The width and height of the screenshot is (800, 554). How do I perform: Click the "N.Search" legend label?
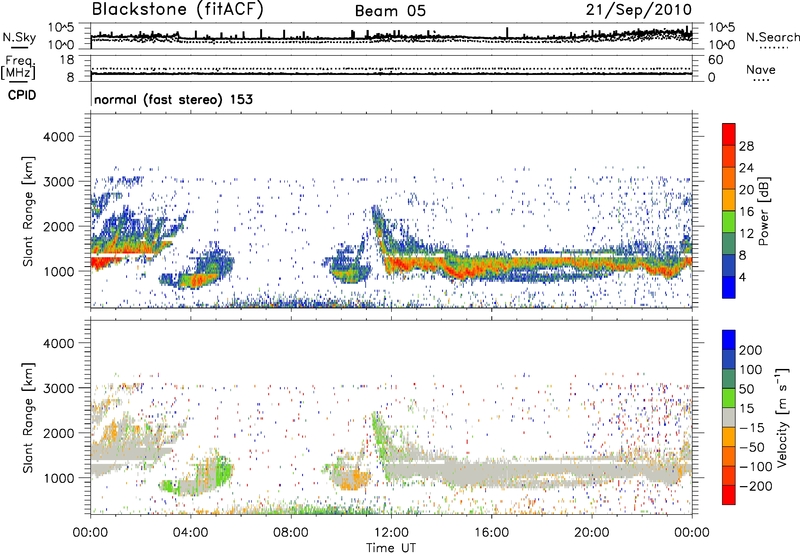click(772, 37)
